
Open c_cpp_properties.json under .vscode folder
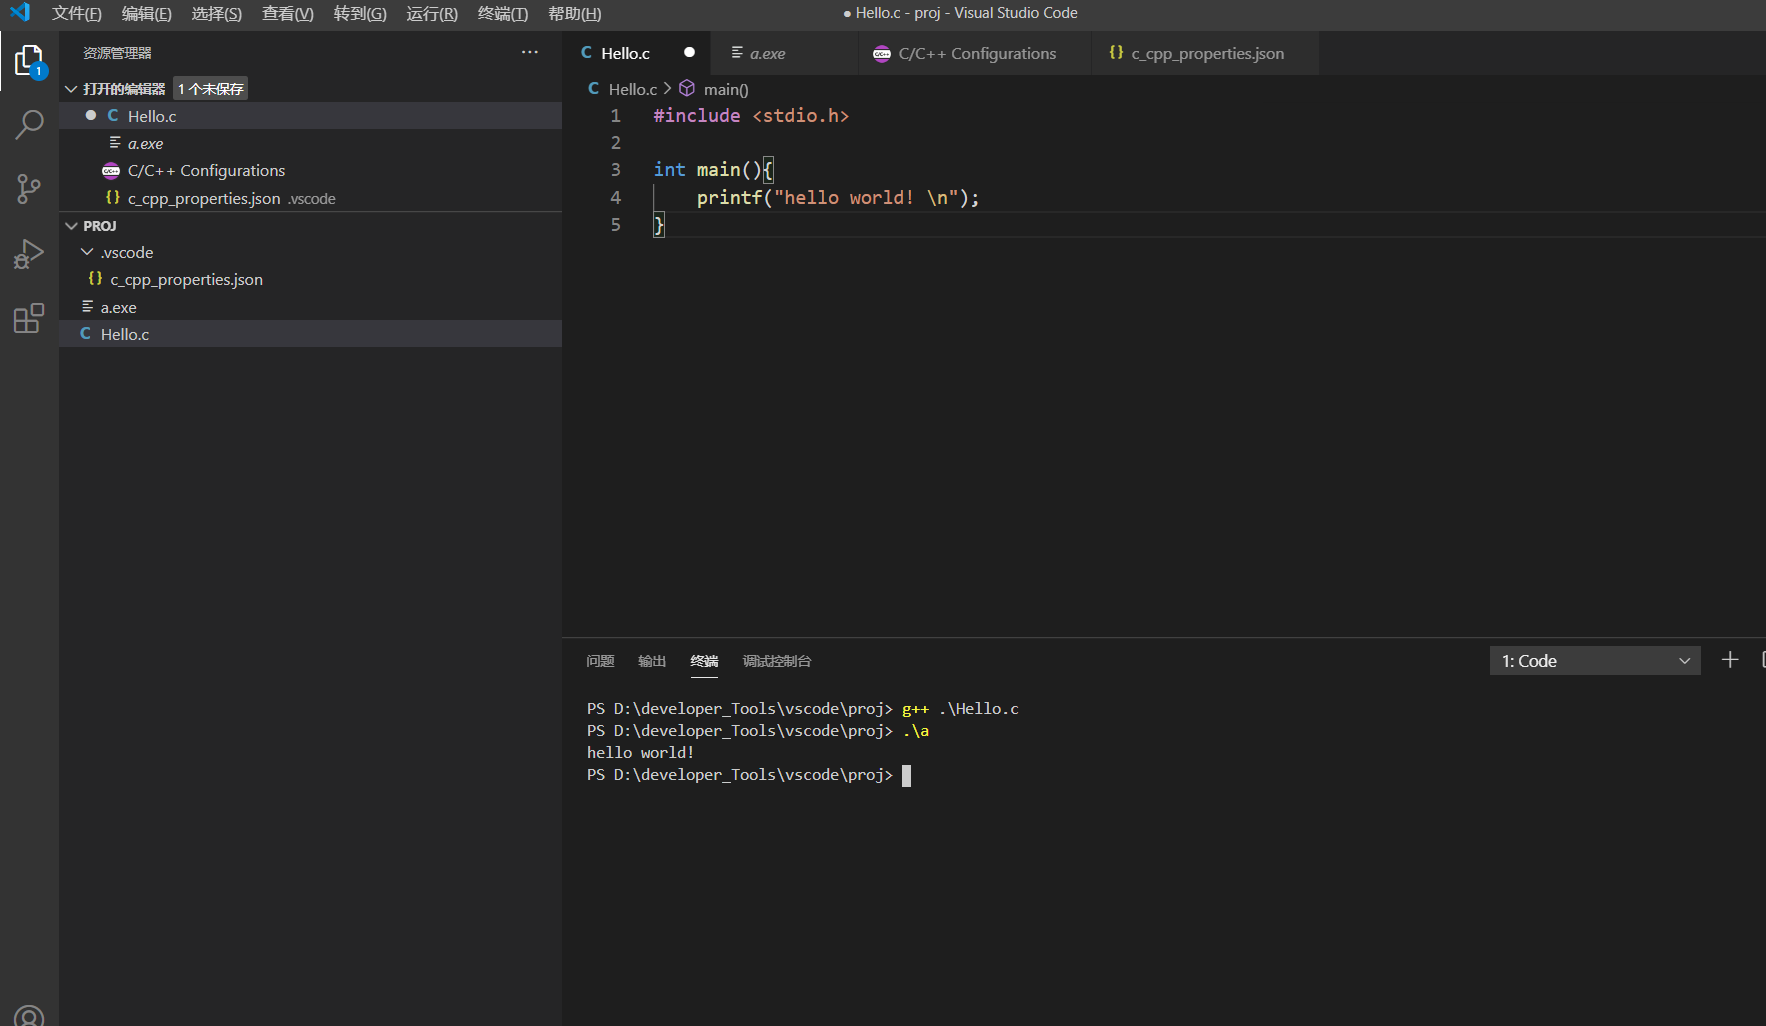pos(311,280)
